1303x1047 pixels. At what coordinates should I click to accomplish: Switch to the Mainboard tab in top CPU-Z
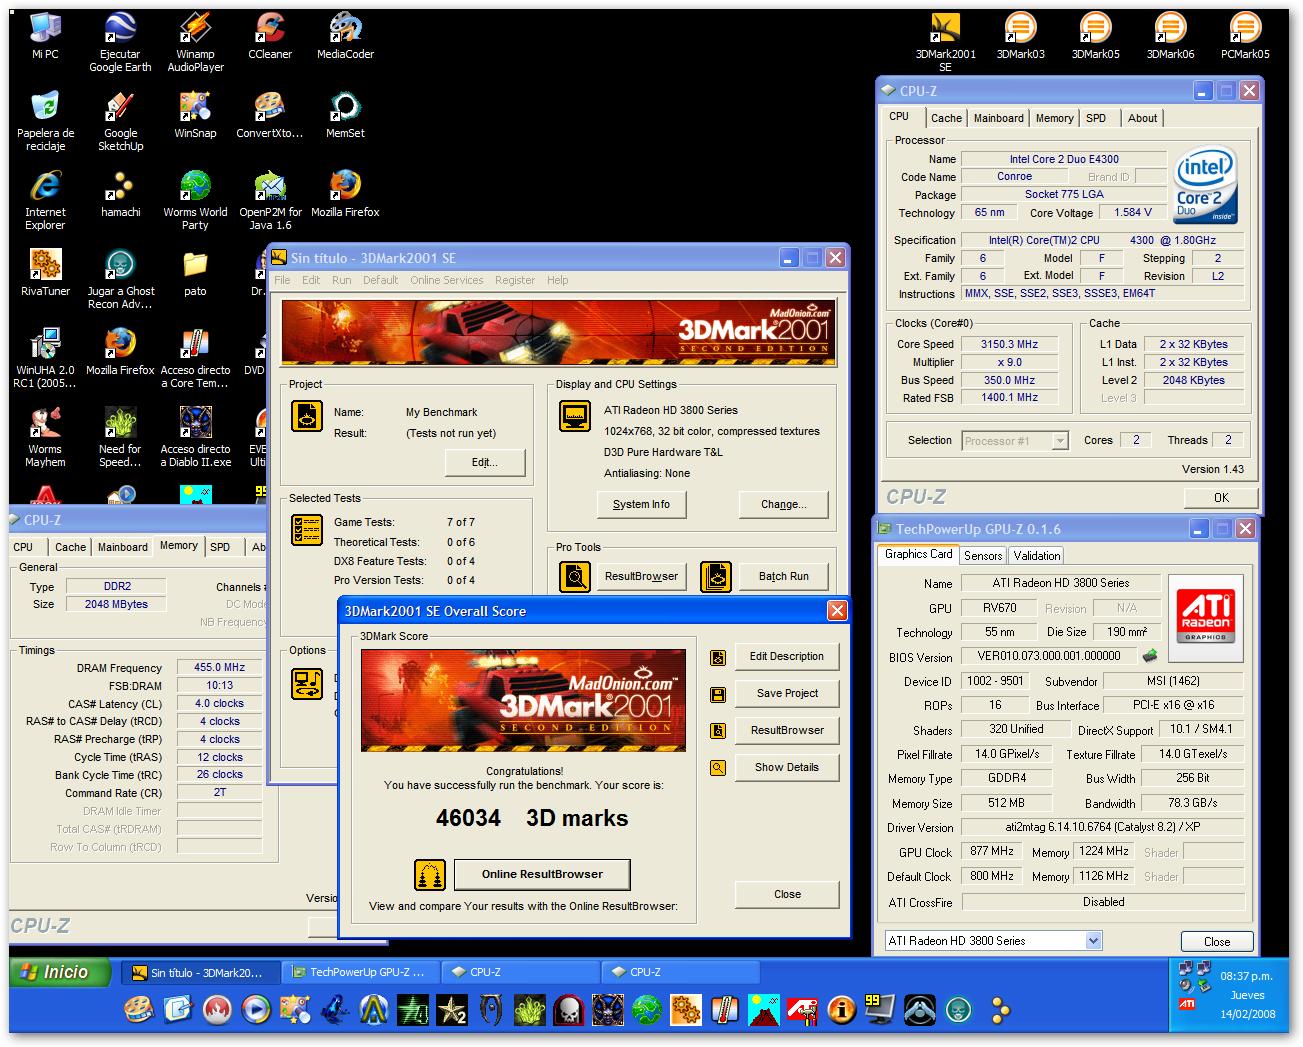pos(999,118)
